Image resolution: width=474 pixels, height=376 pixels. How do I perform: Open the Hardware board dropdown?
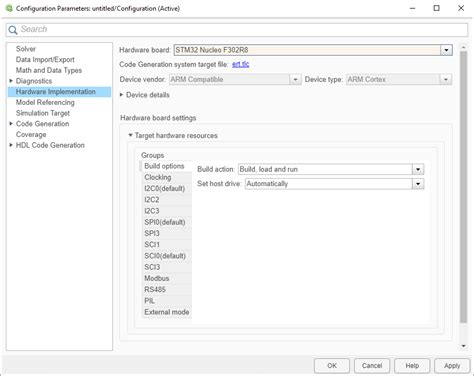[x=446, y=50]
